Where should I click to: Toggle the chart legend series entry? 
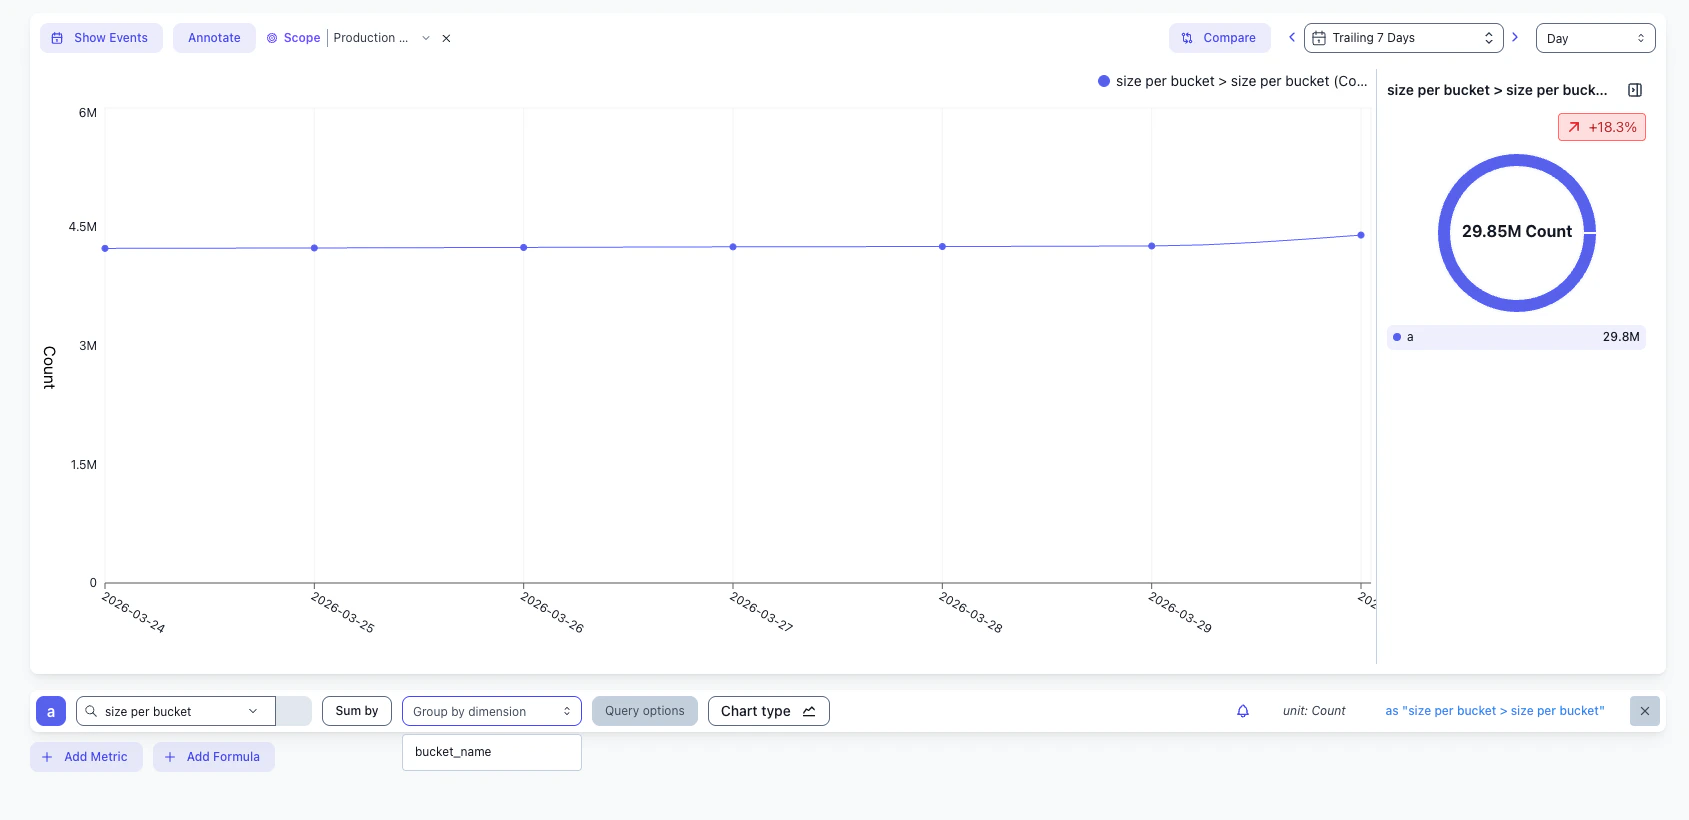(x=1232, y=81)
